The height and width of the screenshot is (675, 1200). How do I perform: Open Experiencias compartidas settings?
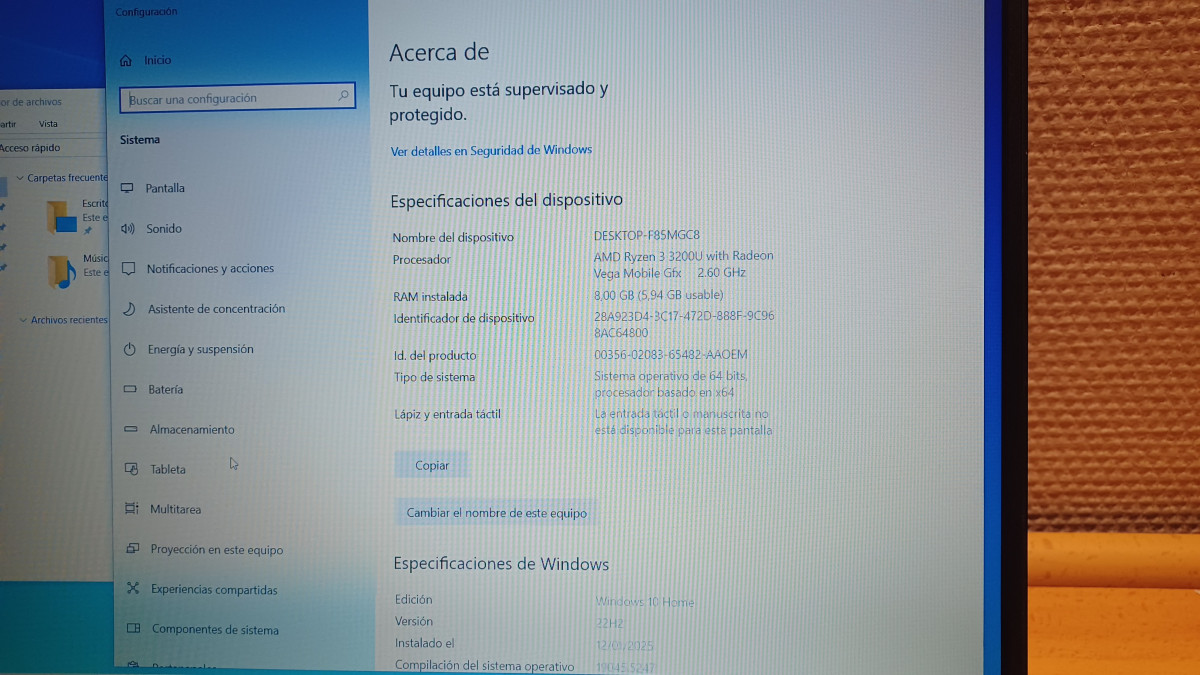[x=214, y=590]
